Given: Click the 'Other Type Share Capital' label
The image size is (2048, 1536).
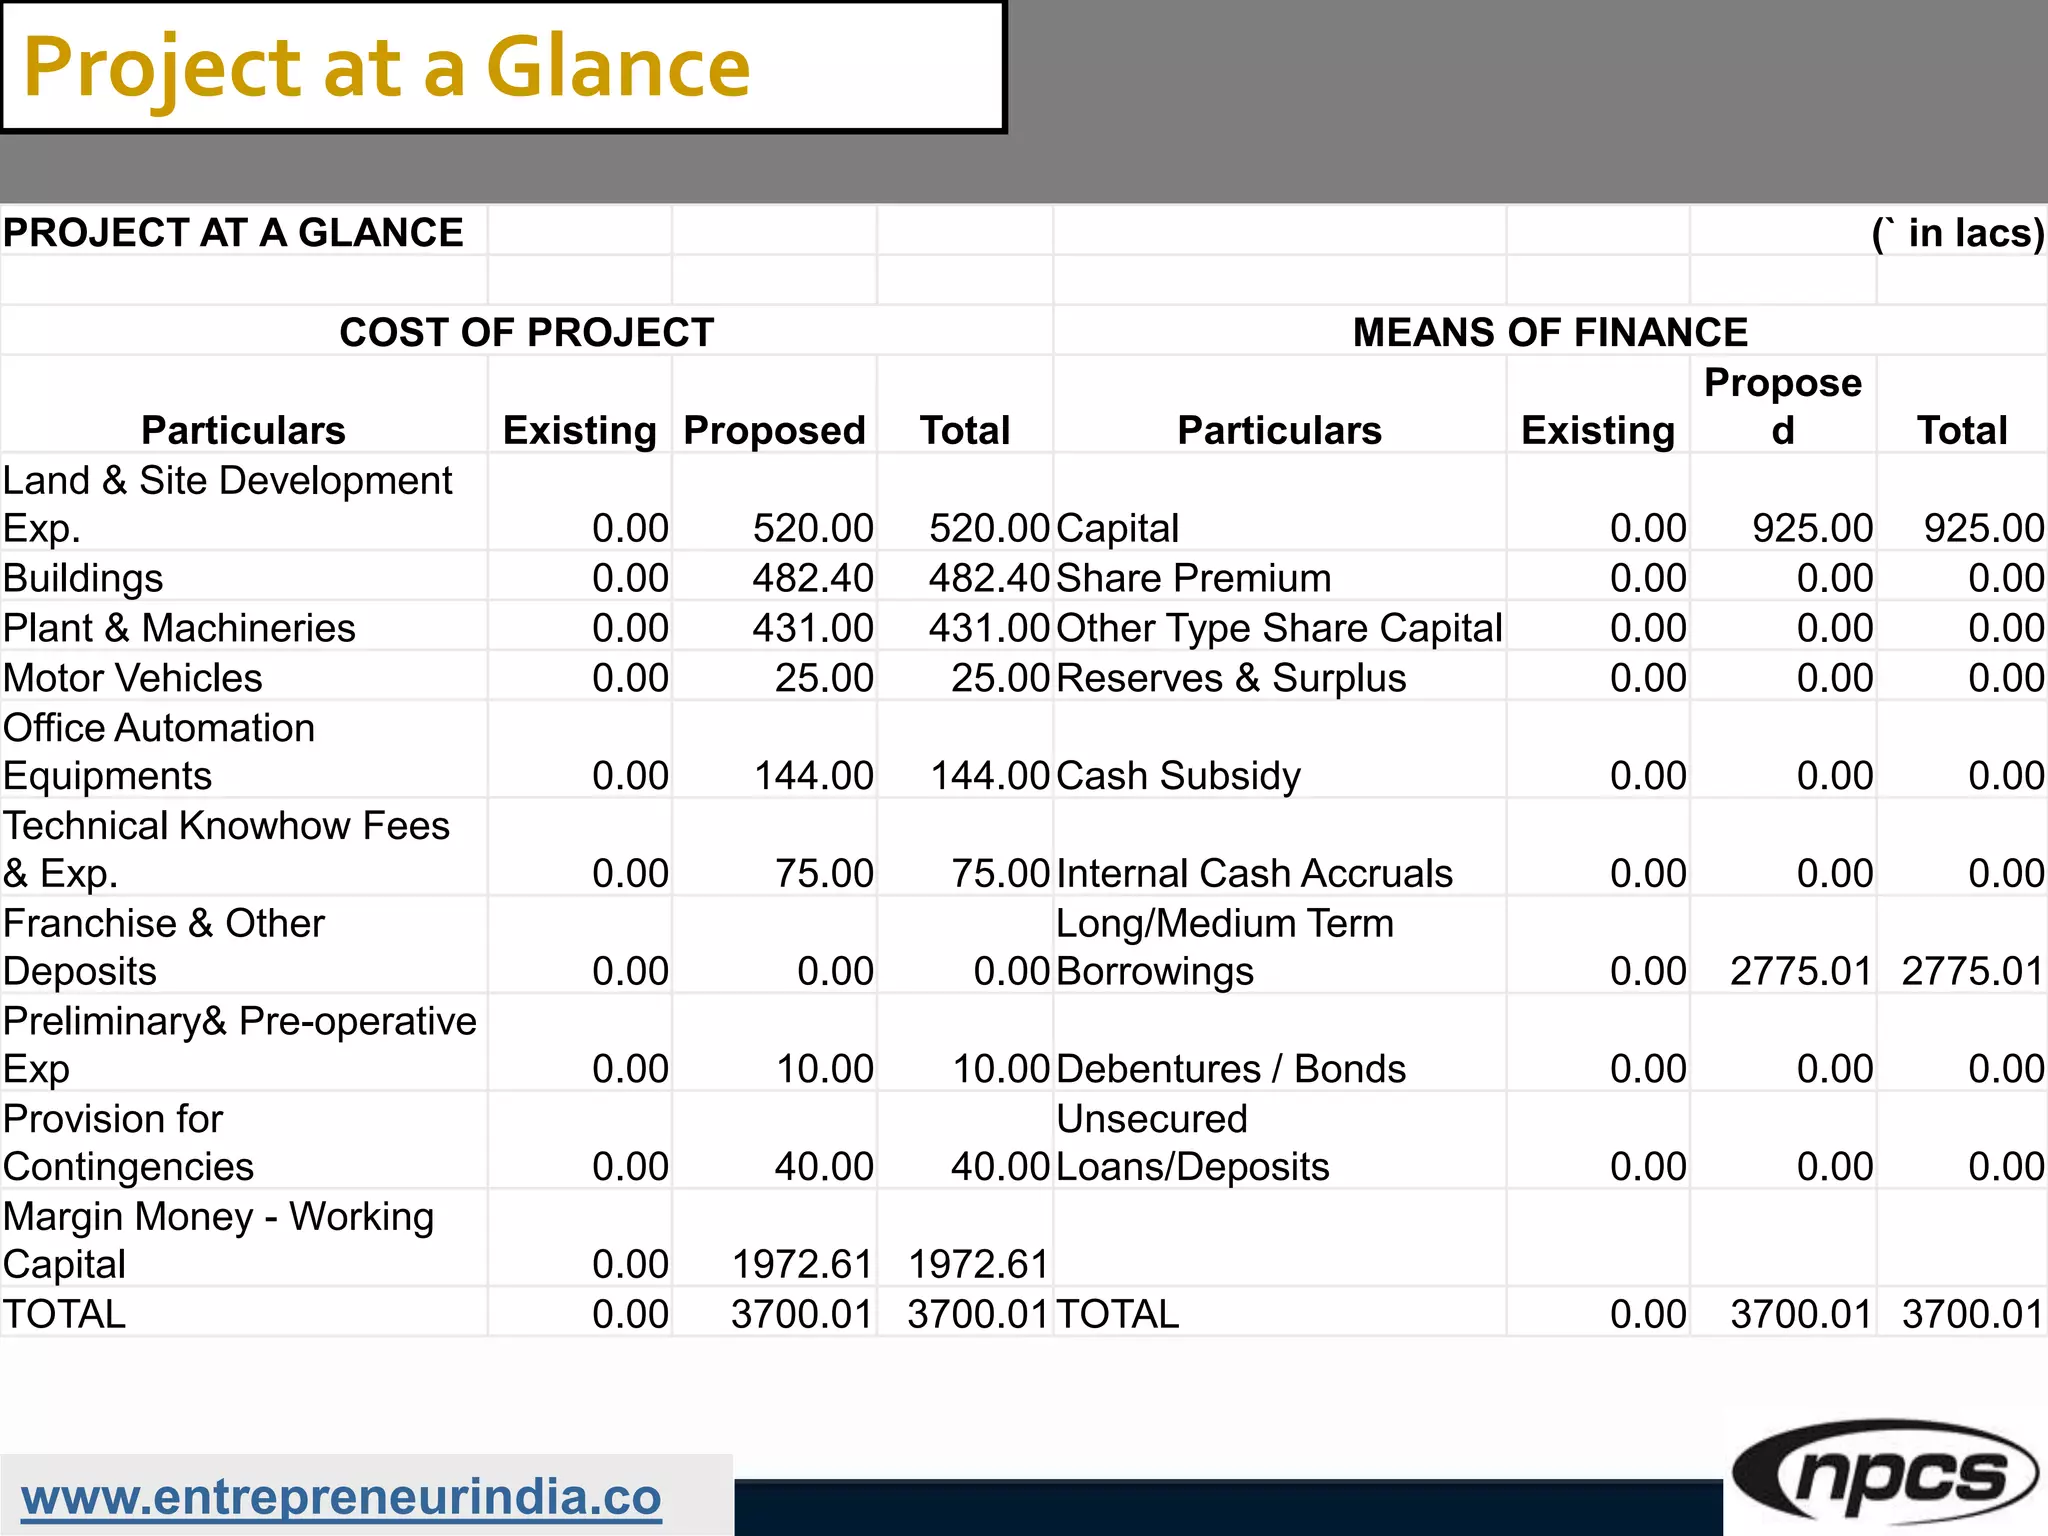Looking at the screenshot, I should point(1279,628).
